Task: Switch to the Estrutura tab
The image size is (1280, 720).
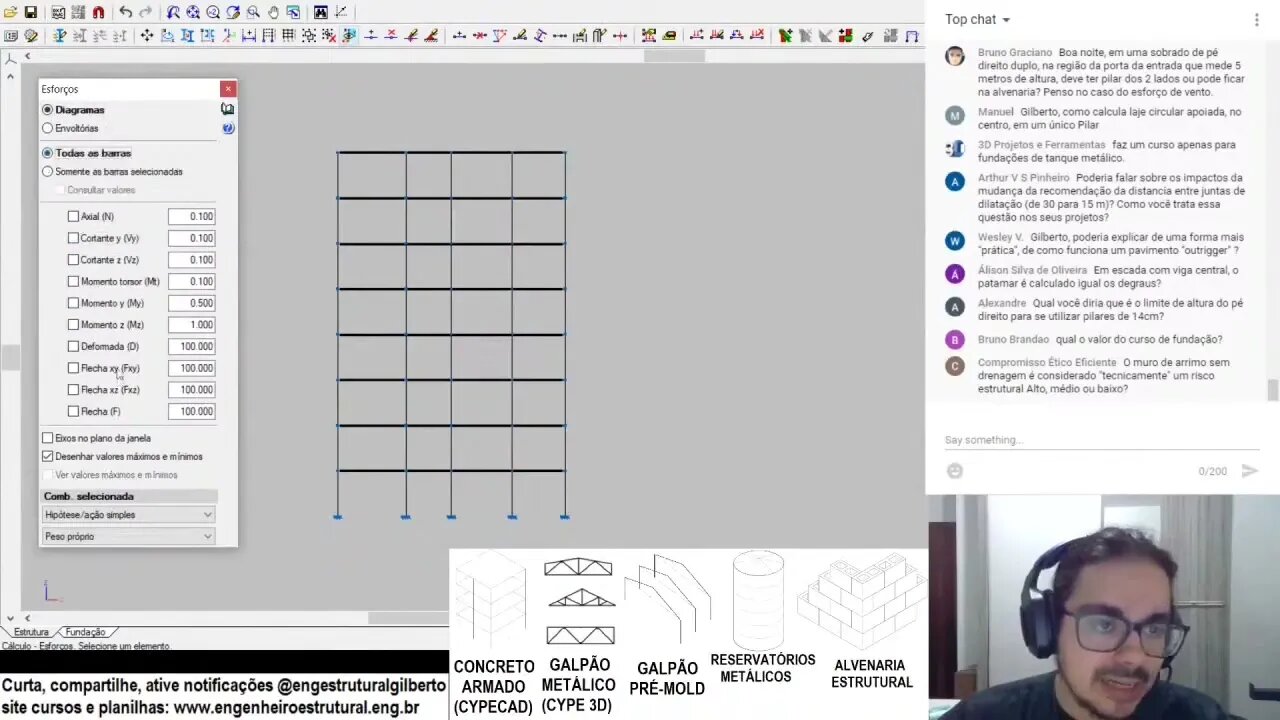Action: point(31,632)
